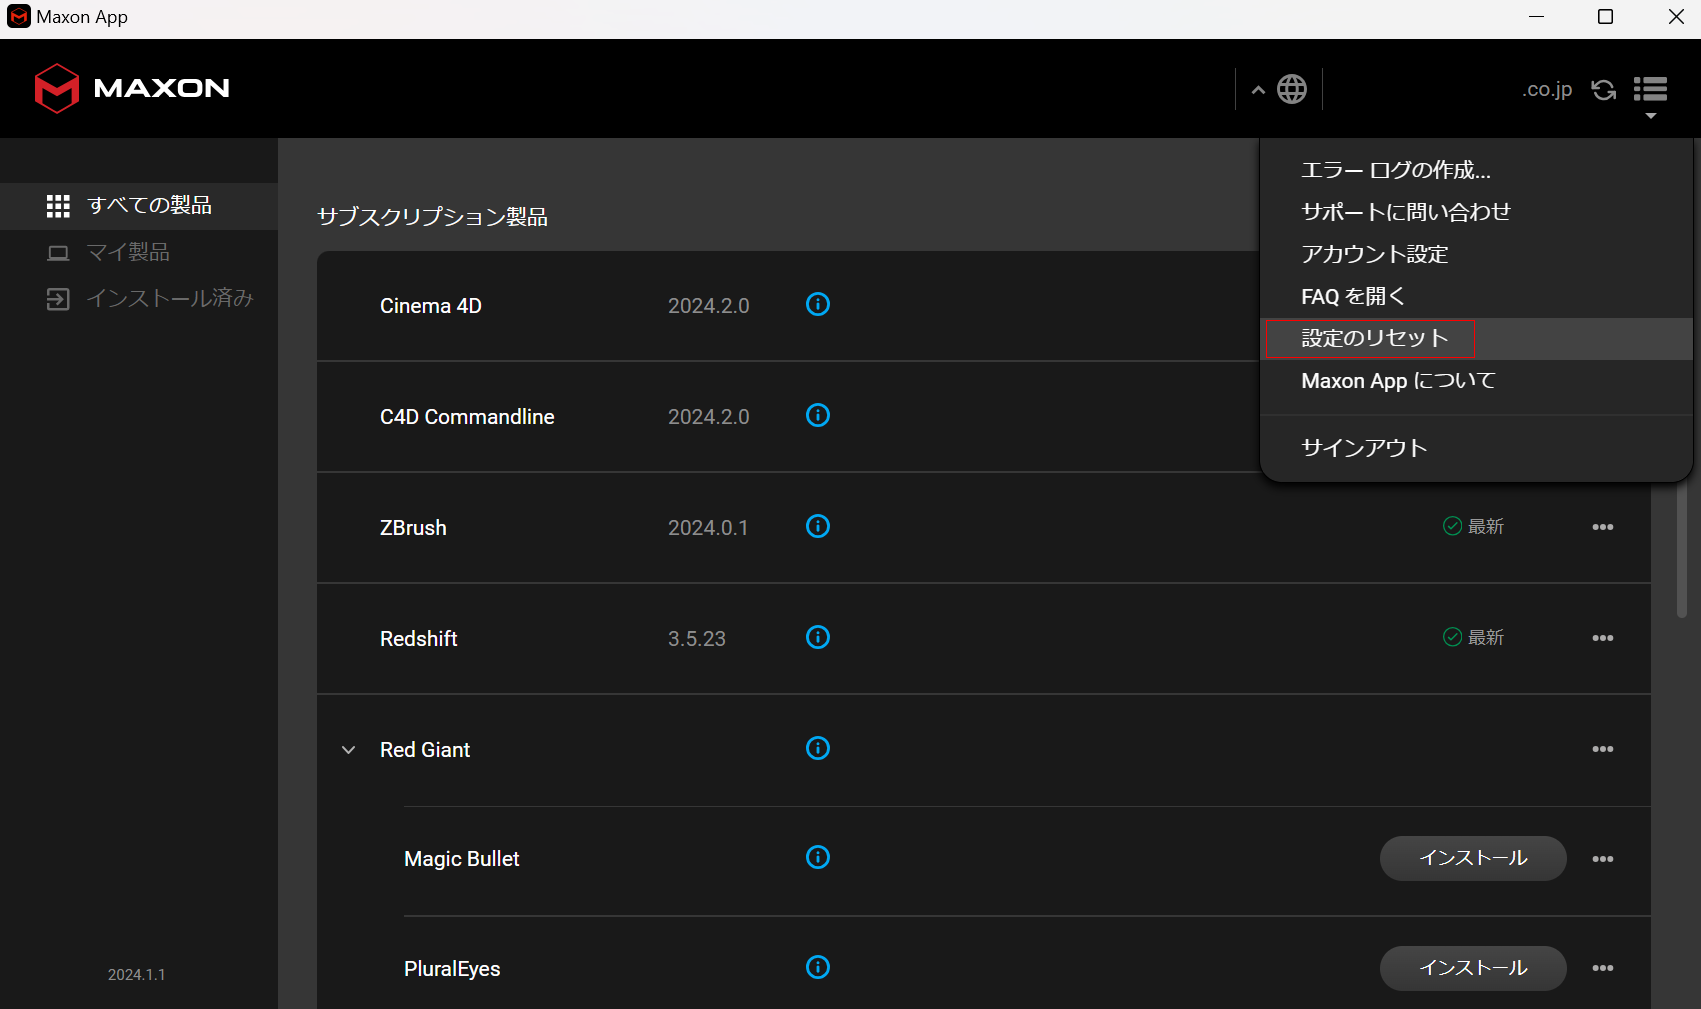Click the サブスクリプション製品 heading
Viewport: 1701px width, 1009px height.
(x=432, y=217)
